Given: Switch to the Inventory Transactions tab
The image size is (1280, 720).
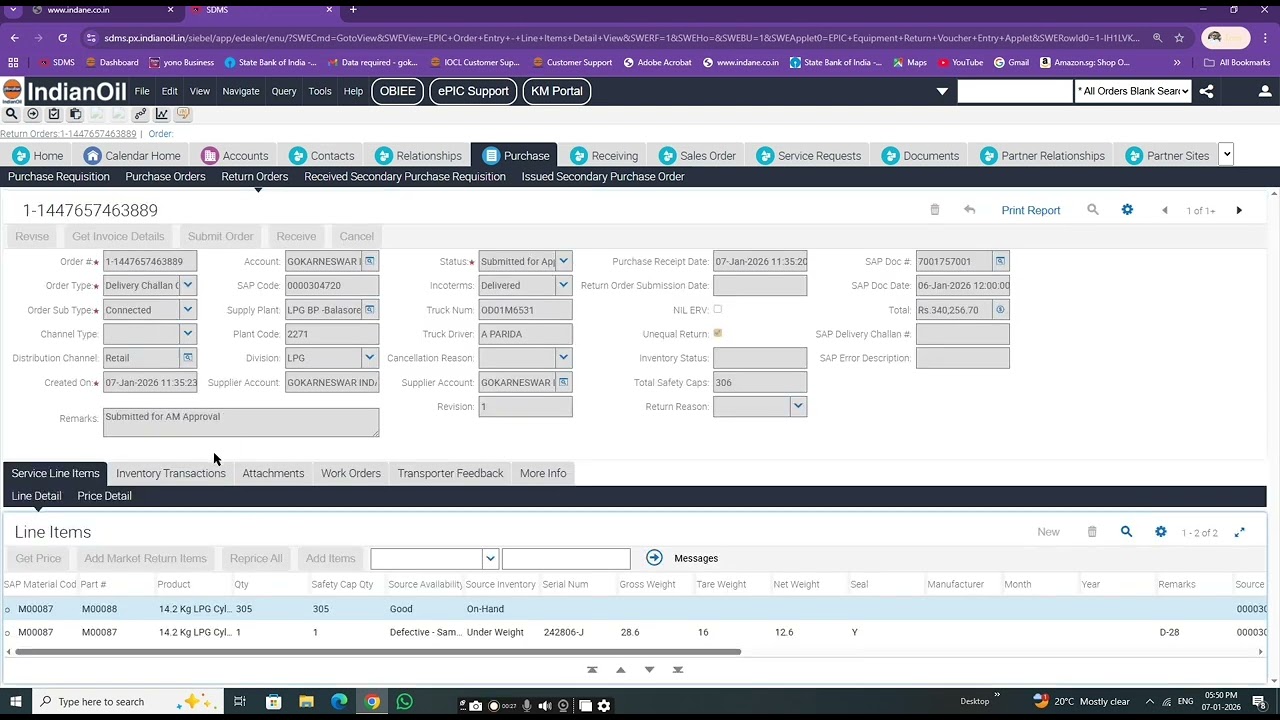Looking at the screenshot, I should [171, 473].
